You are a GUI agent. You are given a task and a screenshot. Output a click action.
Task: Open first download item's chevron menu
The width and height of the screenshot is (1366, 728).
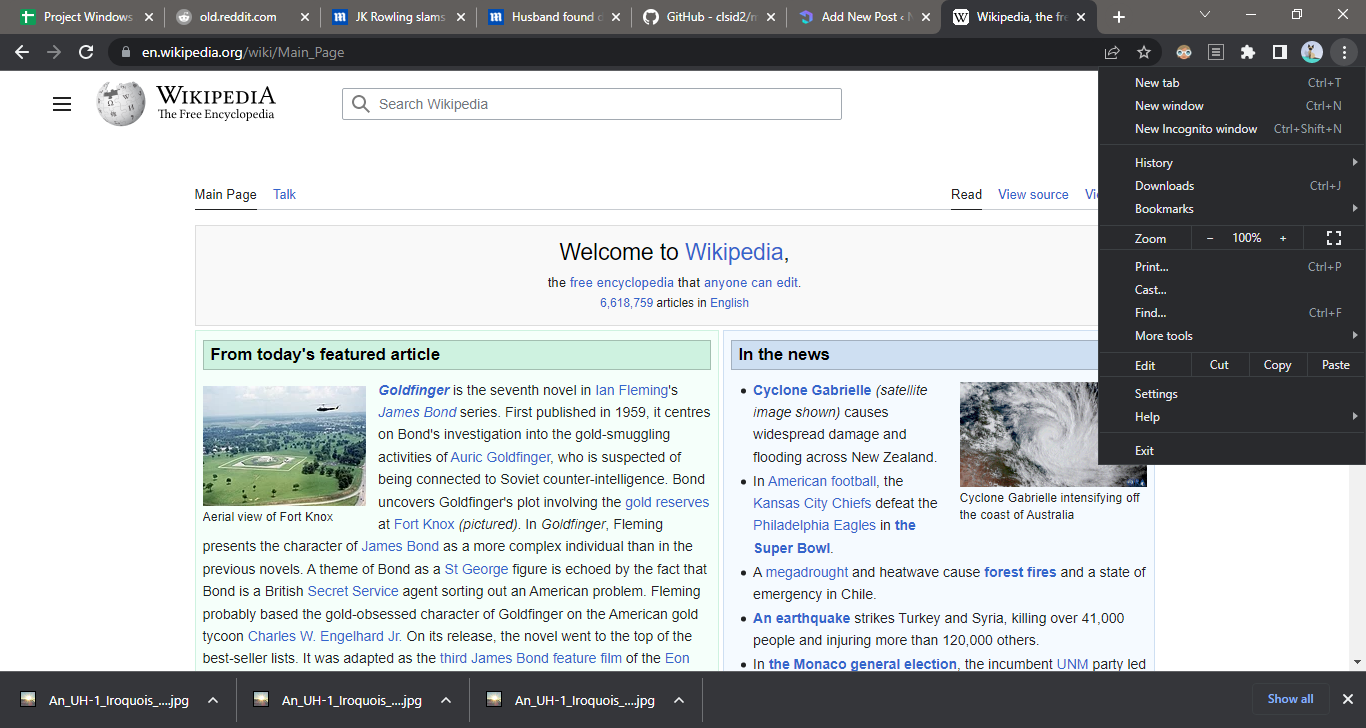213,700
